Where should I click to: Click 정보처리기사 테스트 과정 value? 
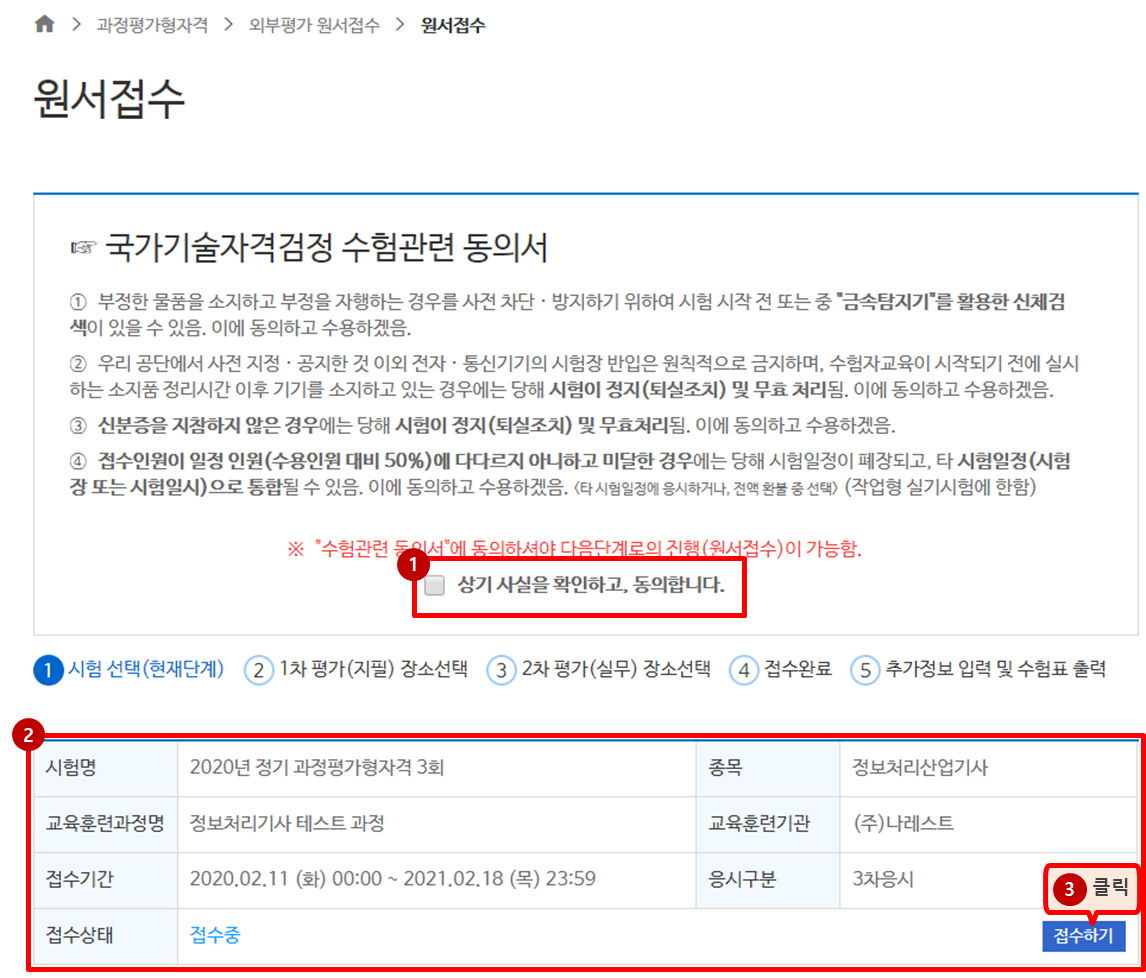287,823
